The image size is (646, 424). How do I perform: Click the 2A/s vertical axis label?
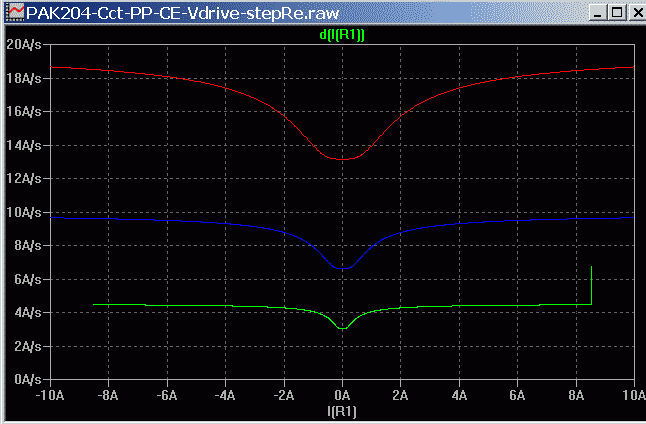(28, 346)
